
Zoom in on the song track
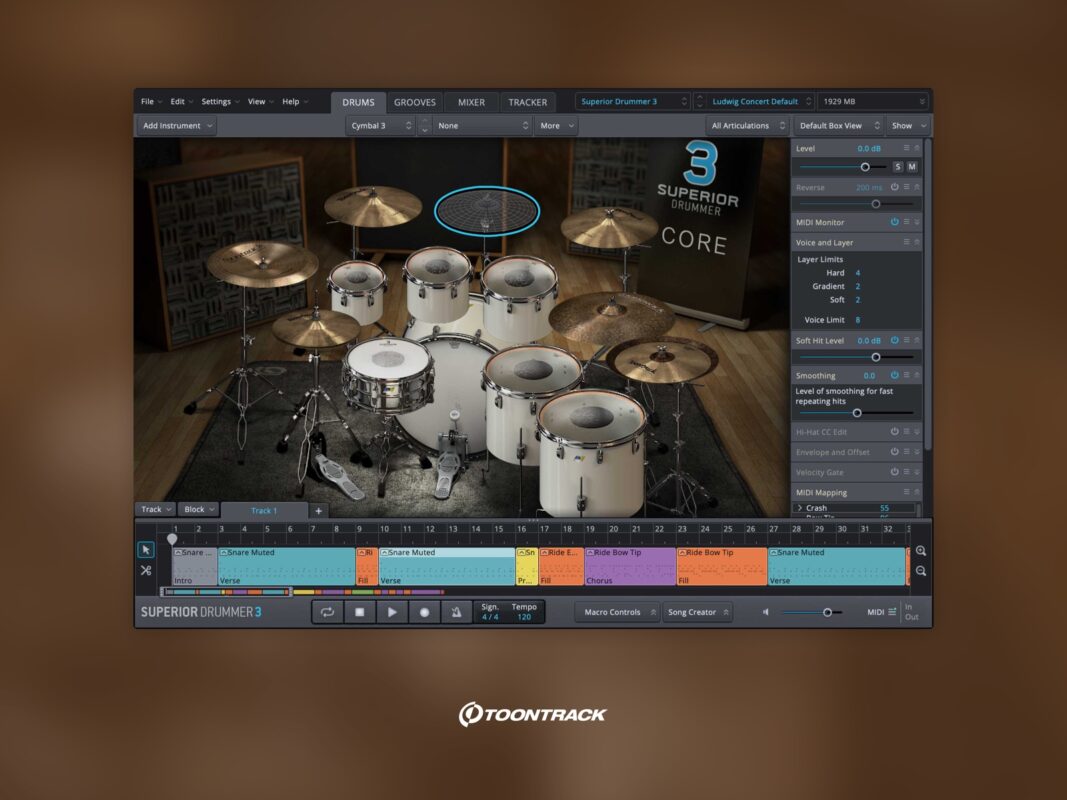[x=921, y=551]
